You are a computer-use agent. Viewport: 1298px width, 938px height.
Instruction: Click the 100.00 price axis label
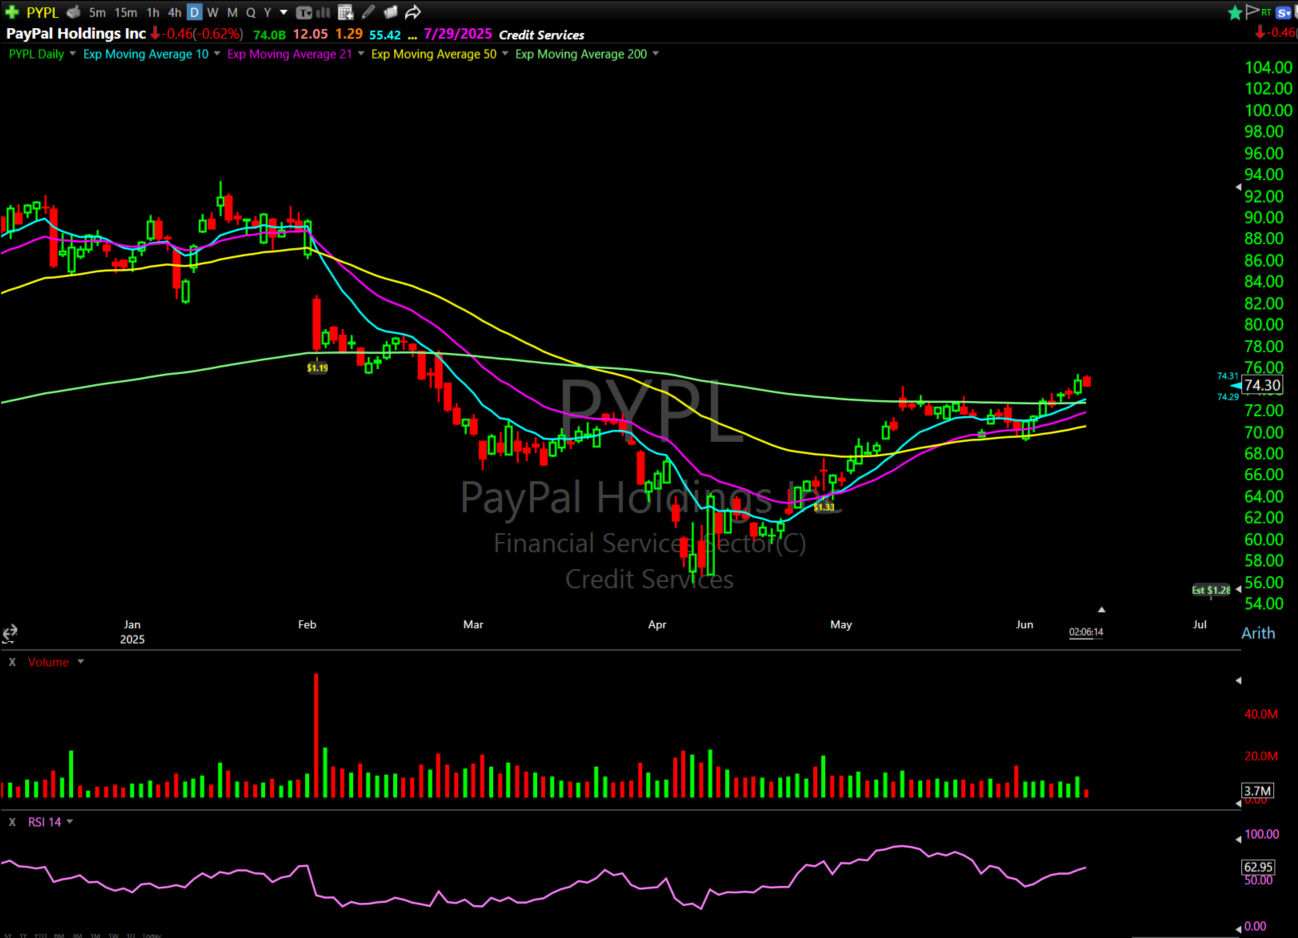[1268, 110]
